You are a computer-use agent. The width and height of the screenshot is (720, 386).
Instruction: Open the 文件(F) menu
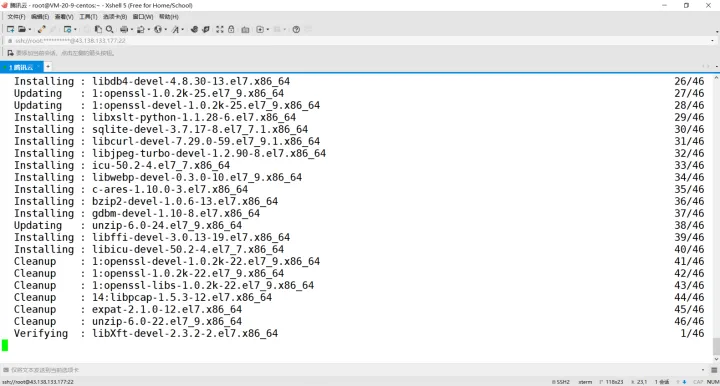(x=16, y=17)
